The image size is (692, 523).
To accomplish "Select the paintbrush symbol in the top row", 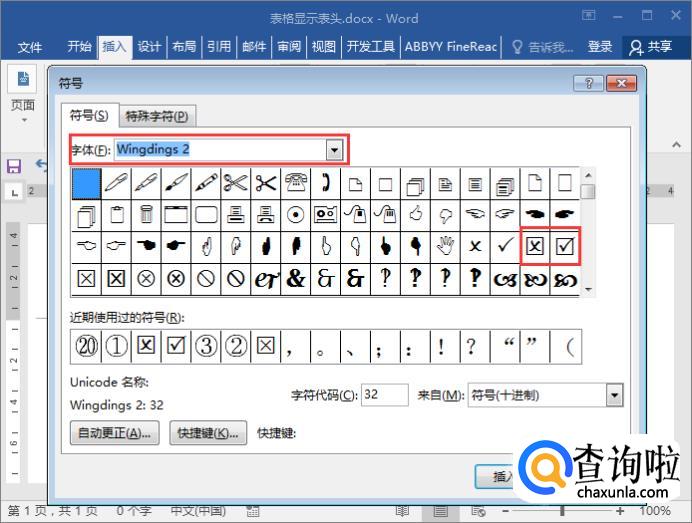I will point(176,182).
